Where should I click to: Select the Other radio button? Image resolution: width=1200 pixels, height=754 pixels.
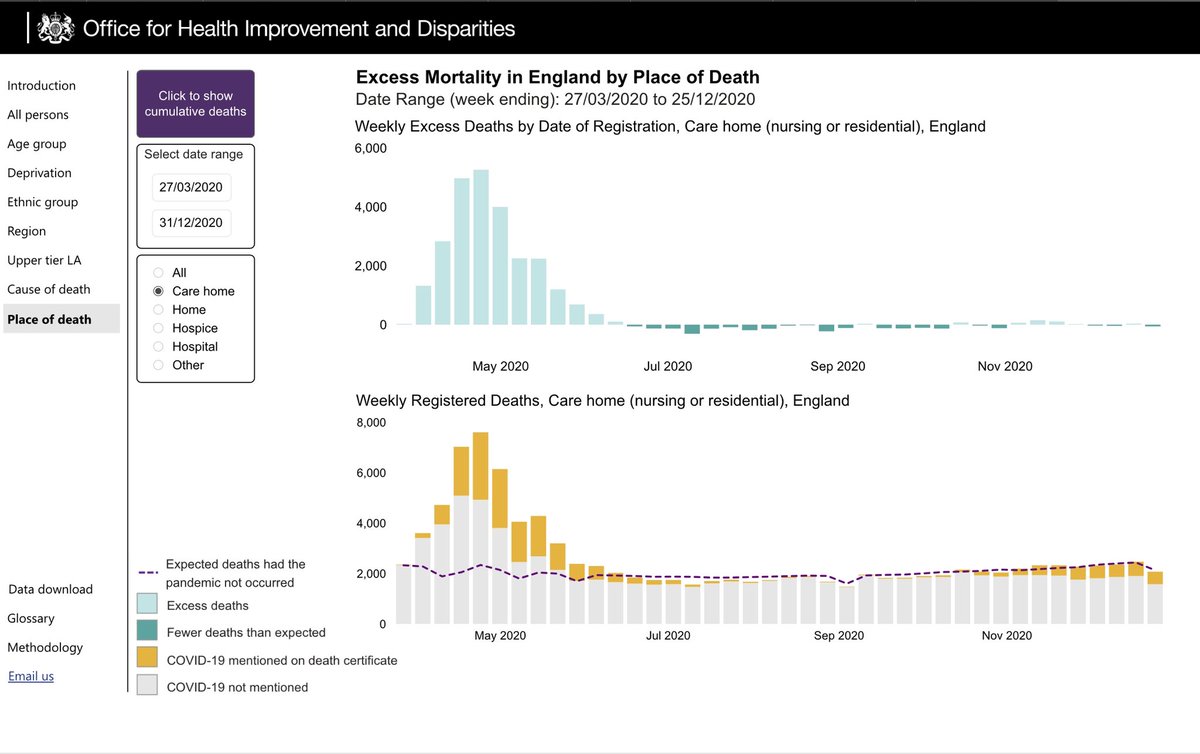[158, 365]
